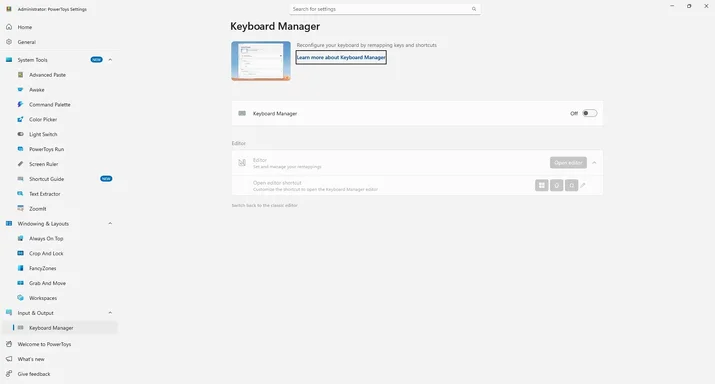
Task: Open PowerToys Run label in sidebar
Action: pyautogui.click(x=47, y=149)
